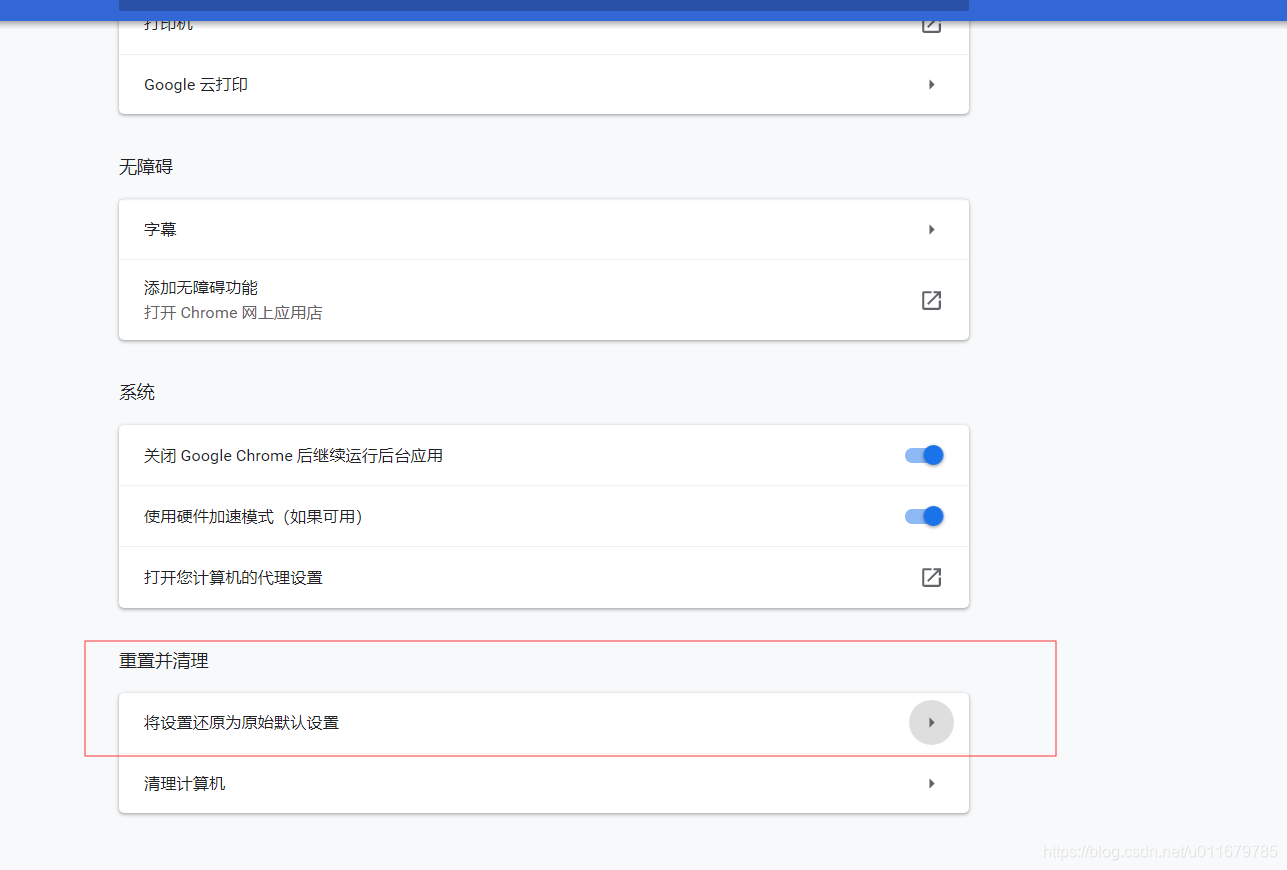Expand 字幕 row arrow

pyautogui.click(x=931, y=229)
